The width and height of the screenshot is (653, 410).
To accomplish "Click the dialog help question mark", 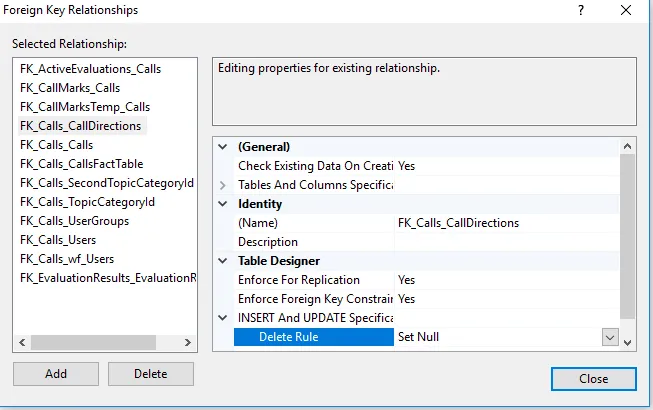I will click(581, 10).
